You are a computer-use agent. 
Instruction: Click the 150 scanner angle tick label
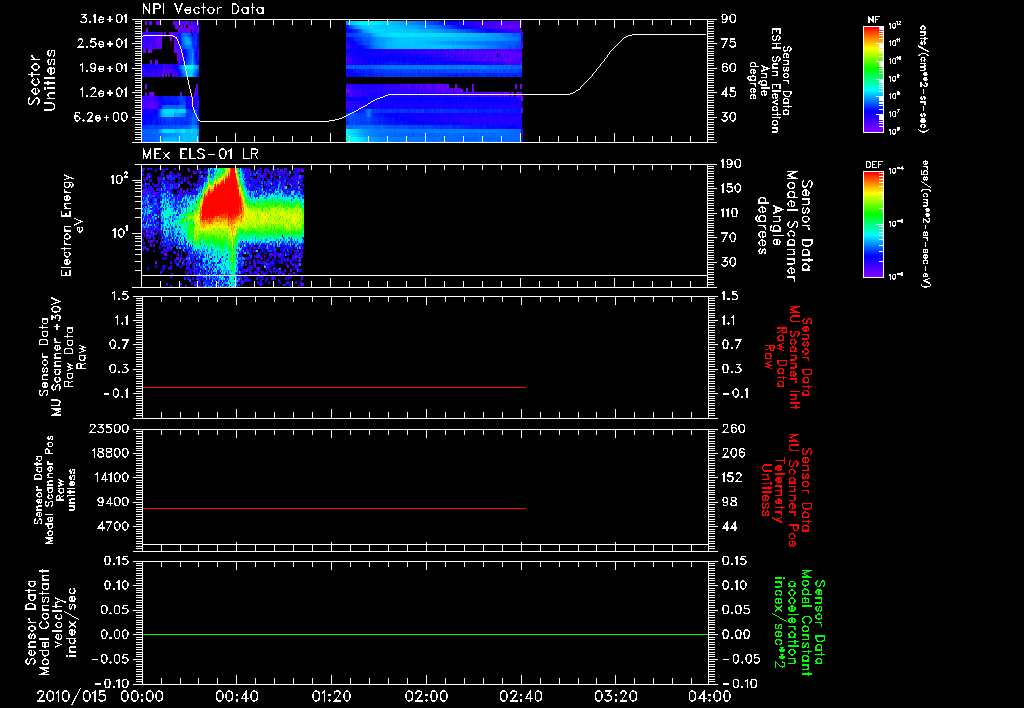click(x=732, y=188)
